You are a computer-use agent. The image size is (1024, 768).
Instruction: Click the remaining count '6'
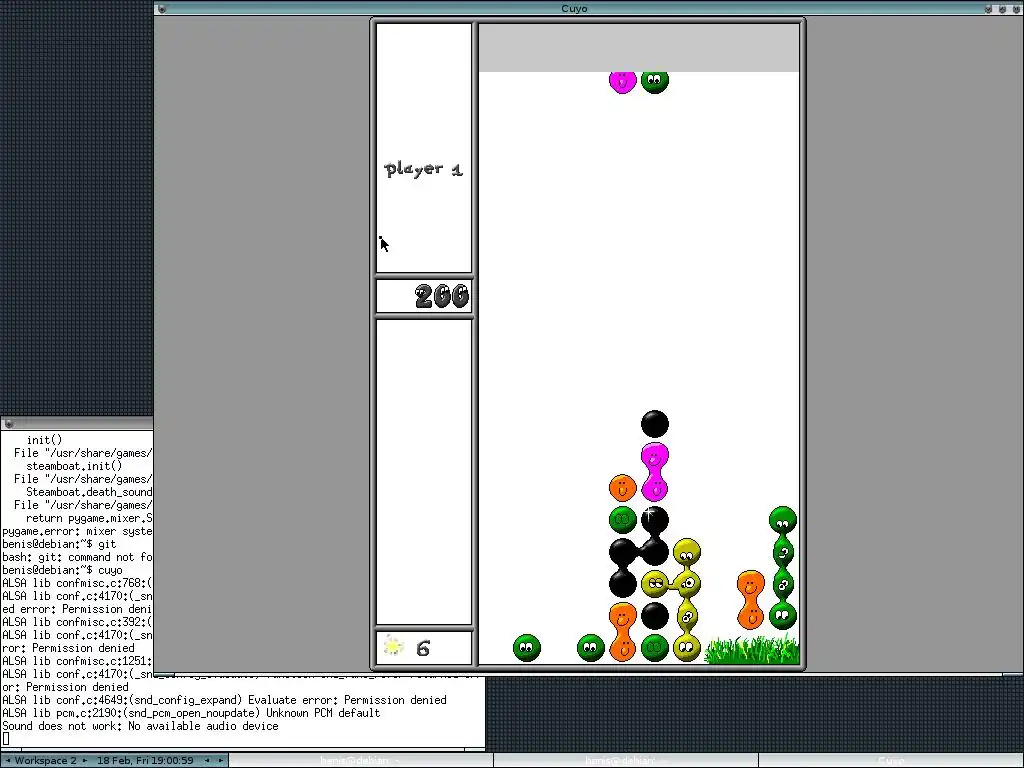pos(423,648)
